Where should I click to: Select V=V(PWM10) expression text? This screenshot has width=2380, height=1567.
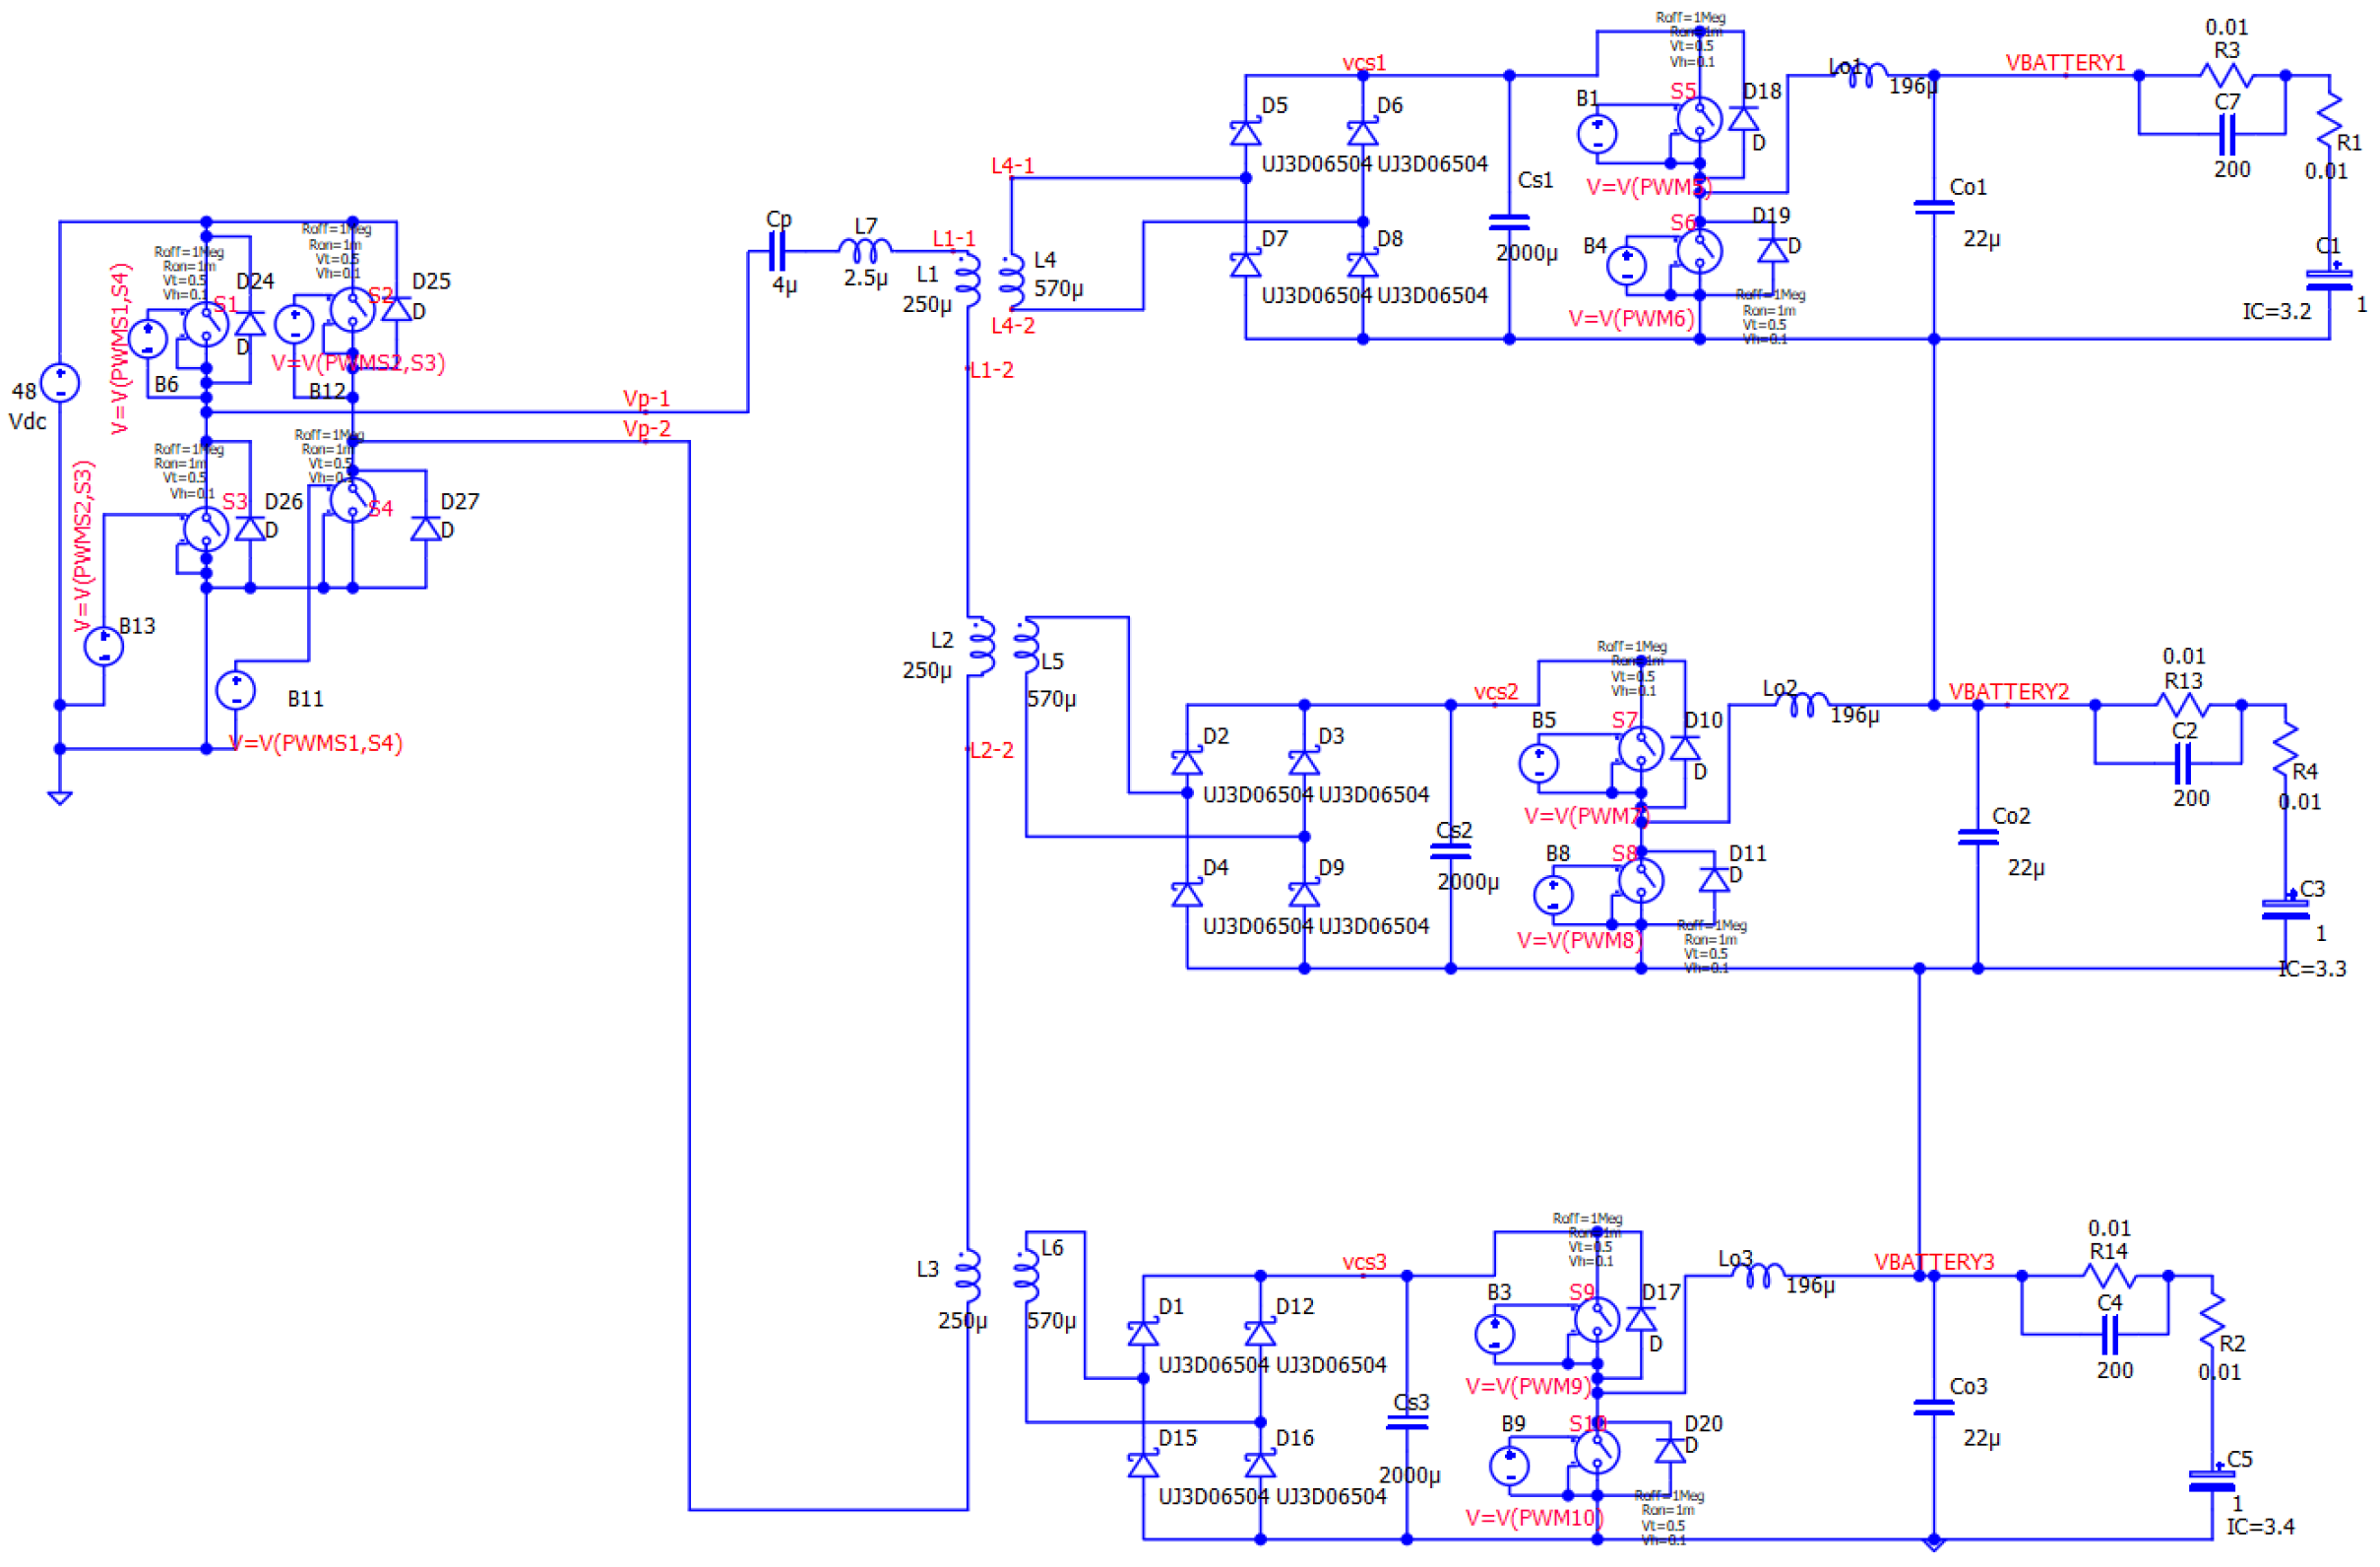coord(1536,1519)
